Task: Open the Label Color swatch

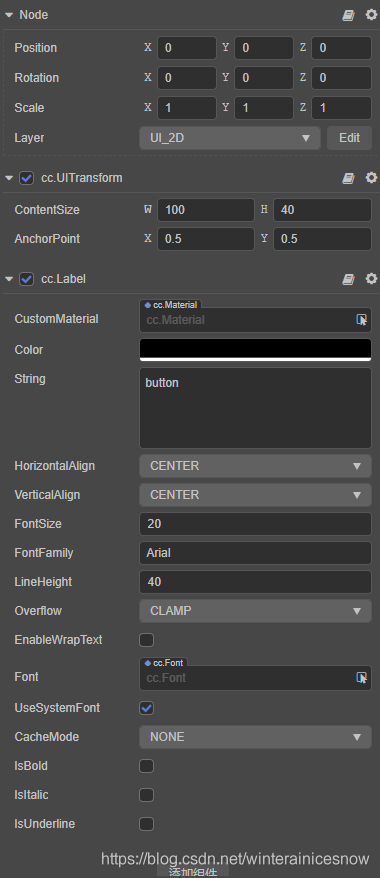Action: pos(255,349)
